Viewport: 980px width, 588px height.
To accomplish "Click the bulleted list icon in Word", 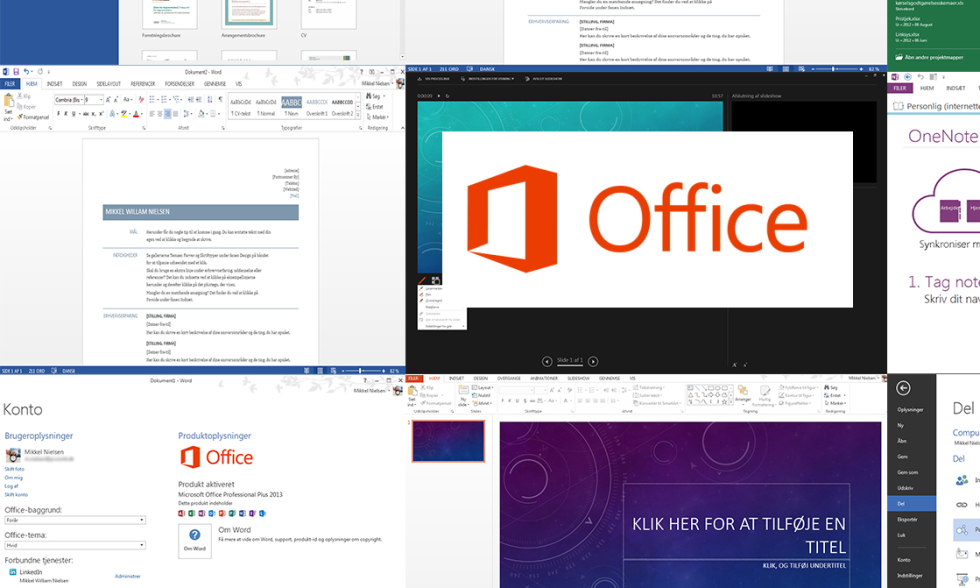I will pos(152,99).
